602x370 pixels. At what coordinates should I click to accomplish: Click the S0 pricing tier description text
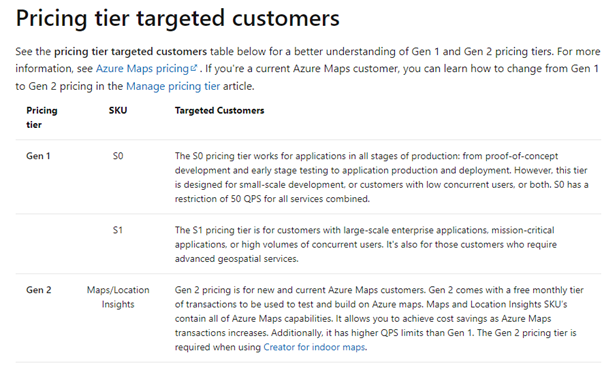click(x=382, y=177)
